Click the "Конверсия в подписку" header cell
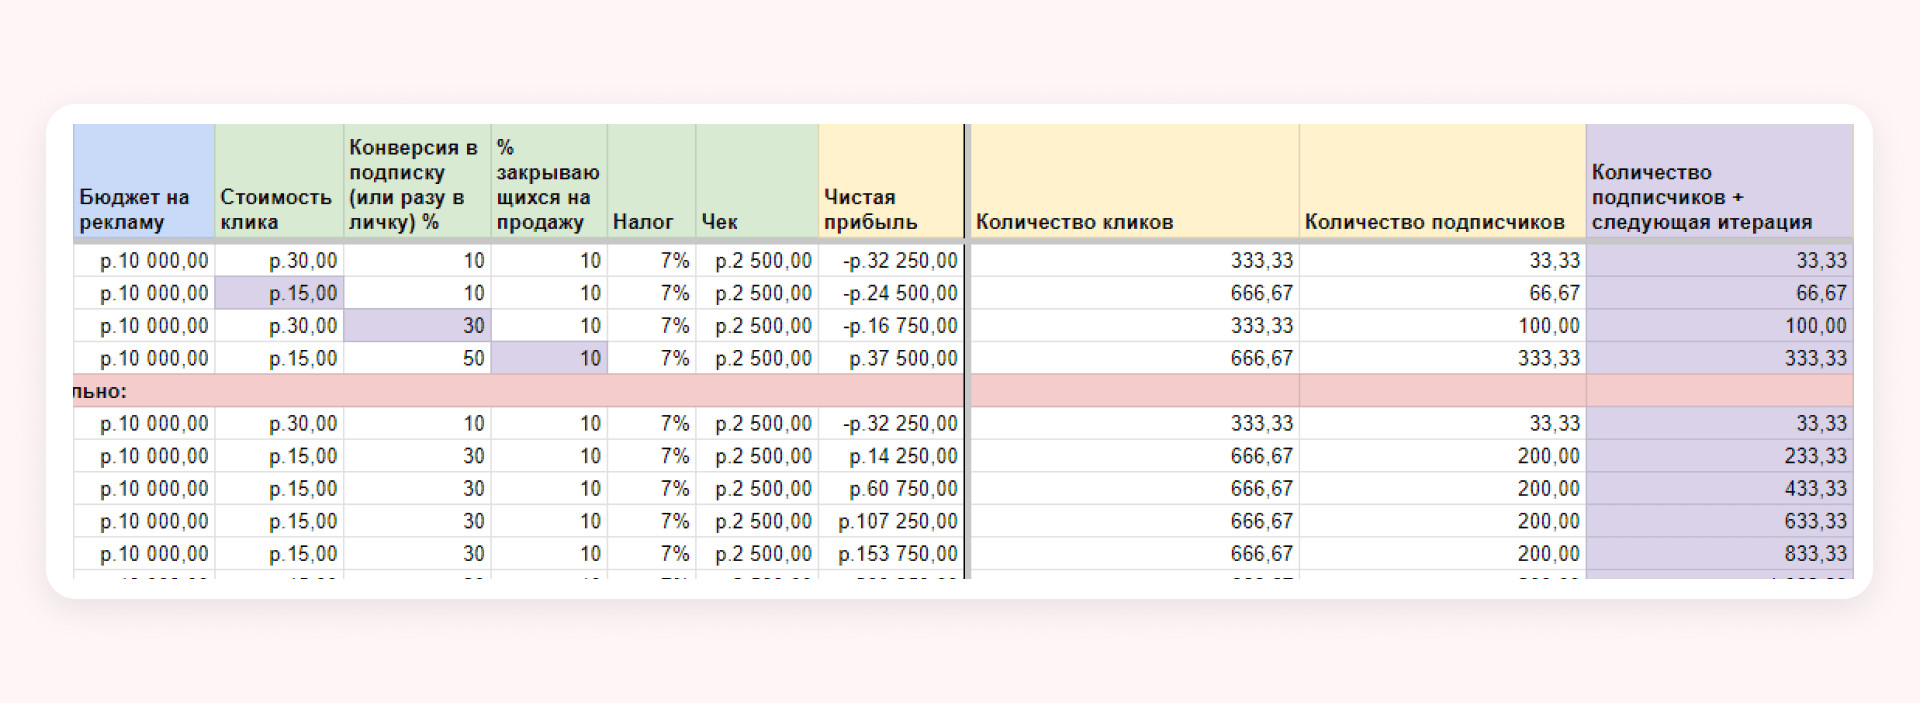1920x703 pixels. click(x=416, y=182)
